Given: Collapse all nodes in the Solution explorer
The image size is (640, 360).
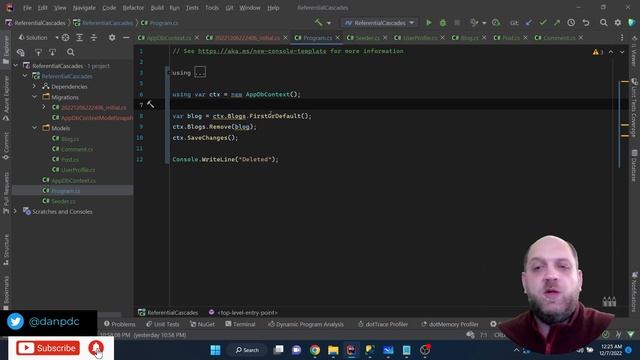Looking at the screenshot, I should click(93, 38).
